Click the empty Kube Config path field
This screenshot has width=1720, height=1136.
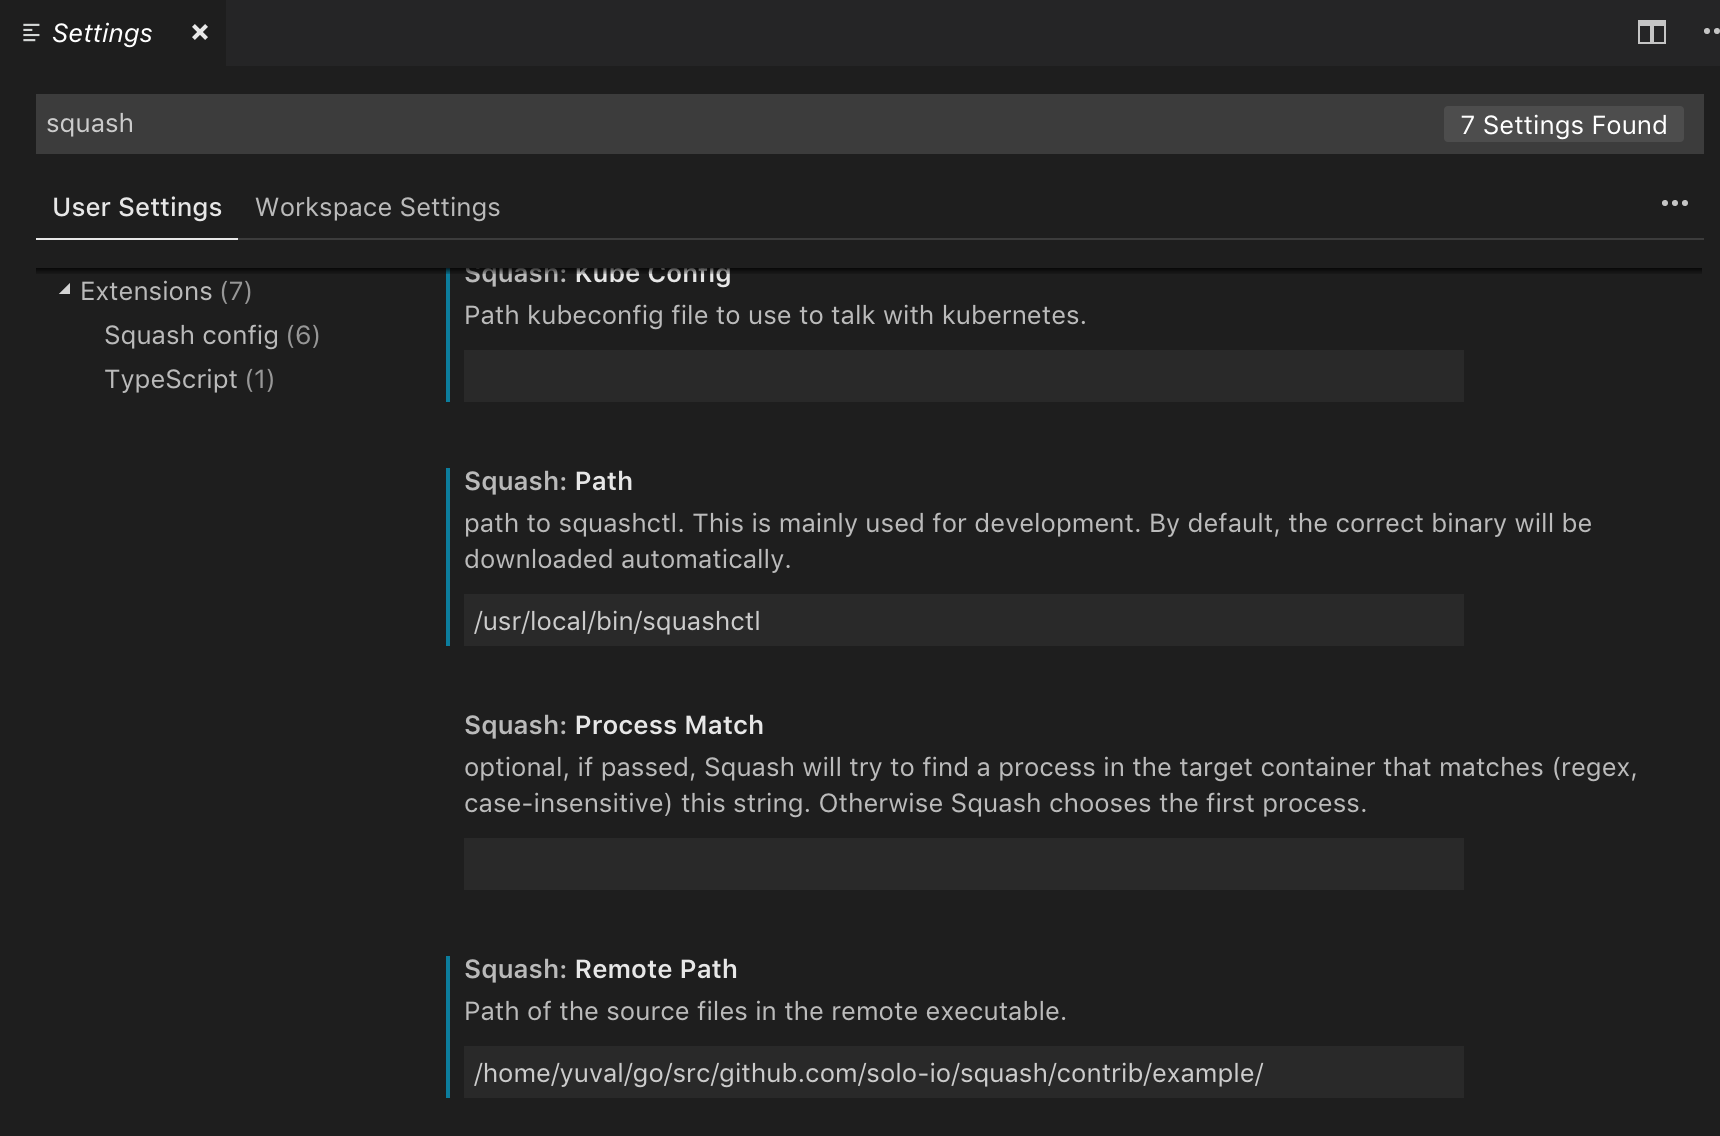964,376
